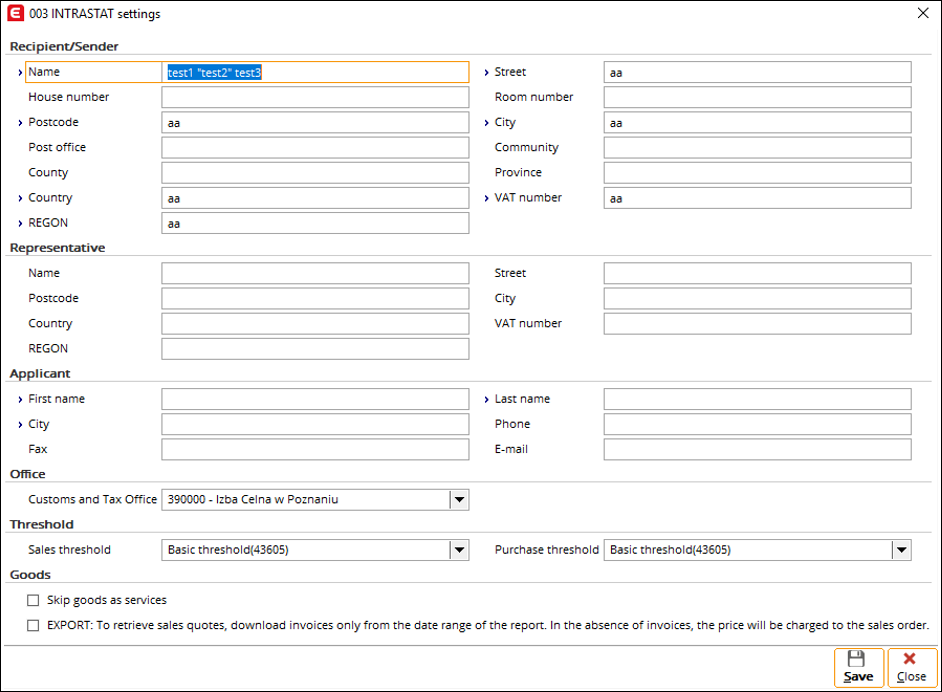Expand the Sales threshold dropdown
The image size is (942, 692).
(x=459, y=550)
